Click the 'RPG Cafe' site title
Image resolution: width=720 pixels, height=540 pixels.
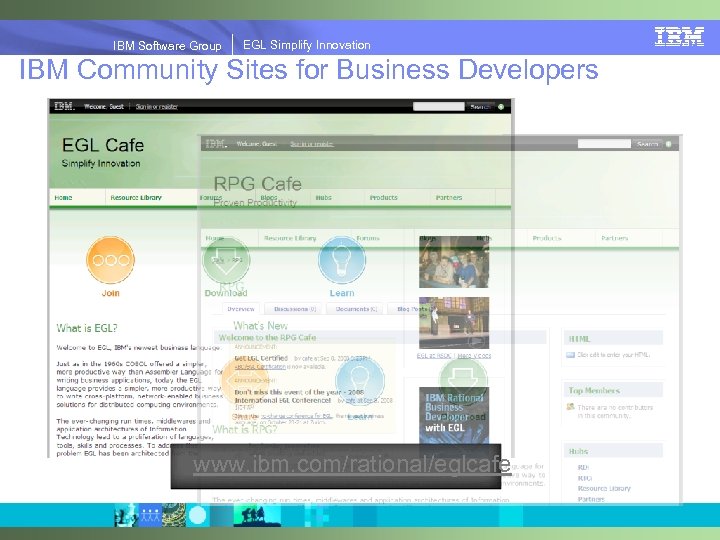coord(258,184)
